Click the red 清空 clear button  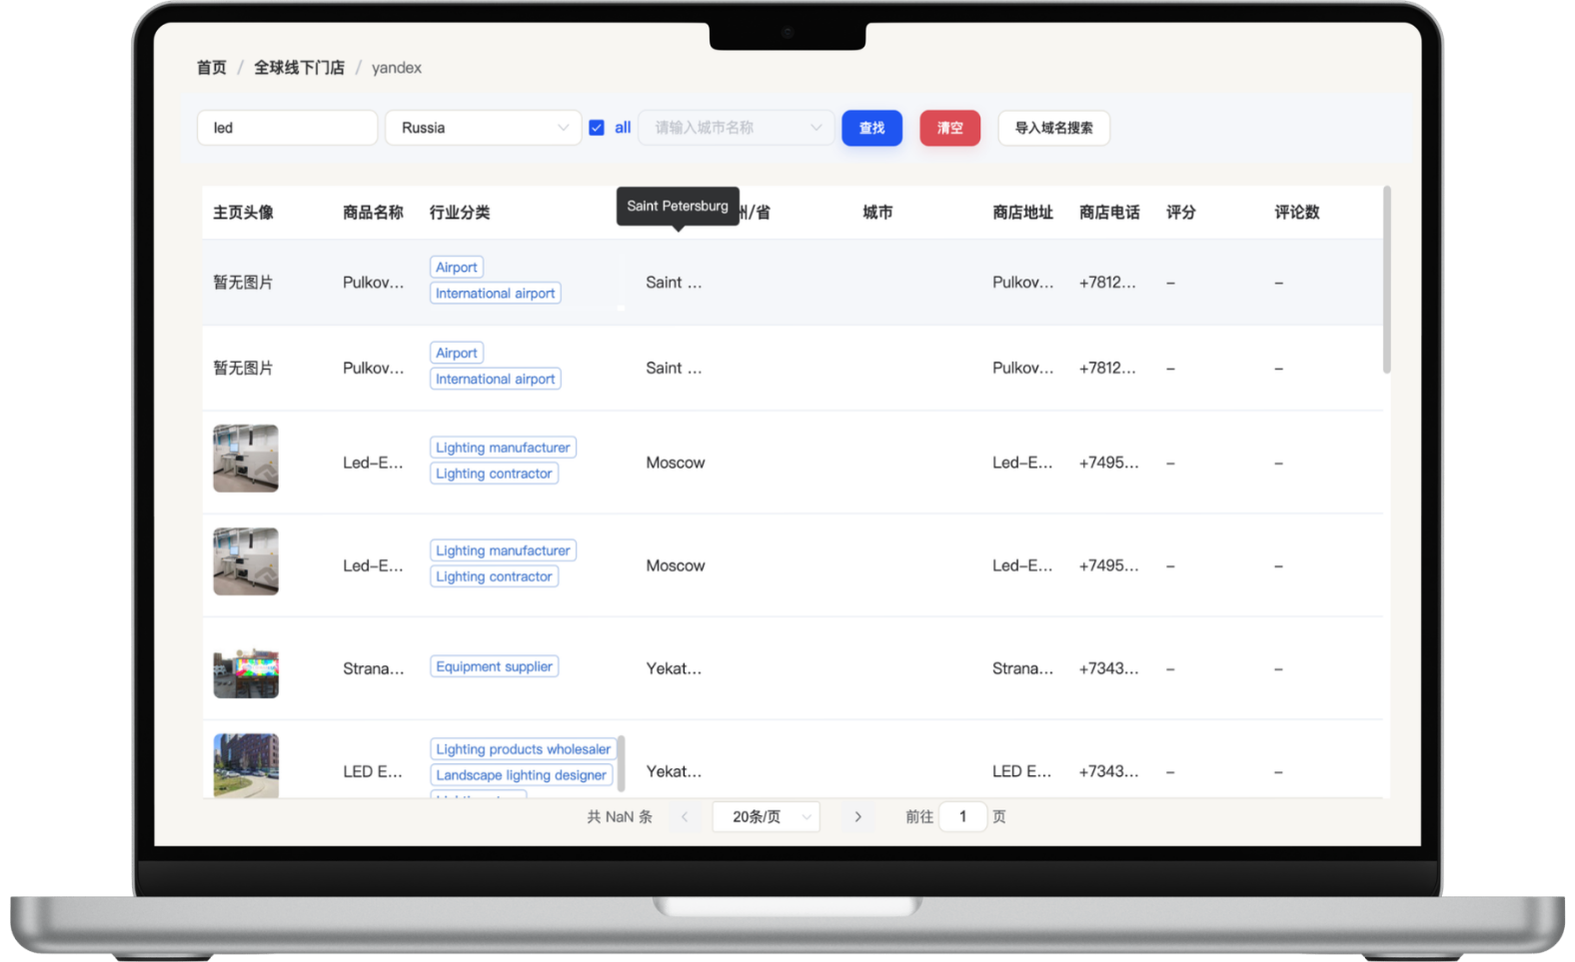pyautogui.click(x=950, y=128)
